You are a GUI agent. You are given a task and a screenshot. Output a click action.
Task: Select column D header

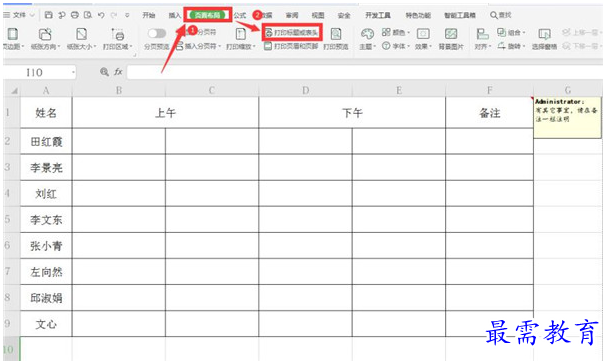305,91
